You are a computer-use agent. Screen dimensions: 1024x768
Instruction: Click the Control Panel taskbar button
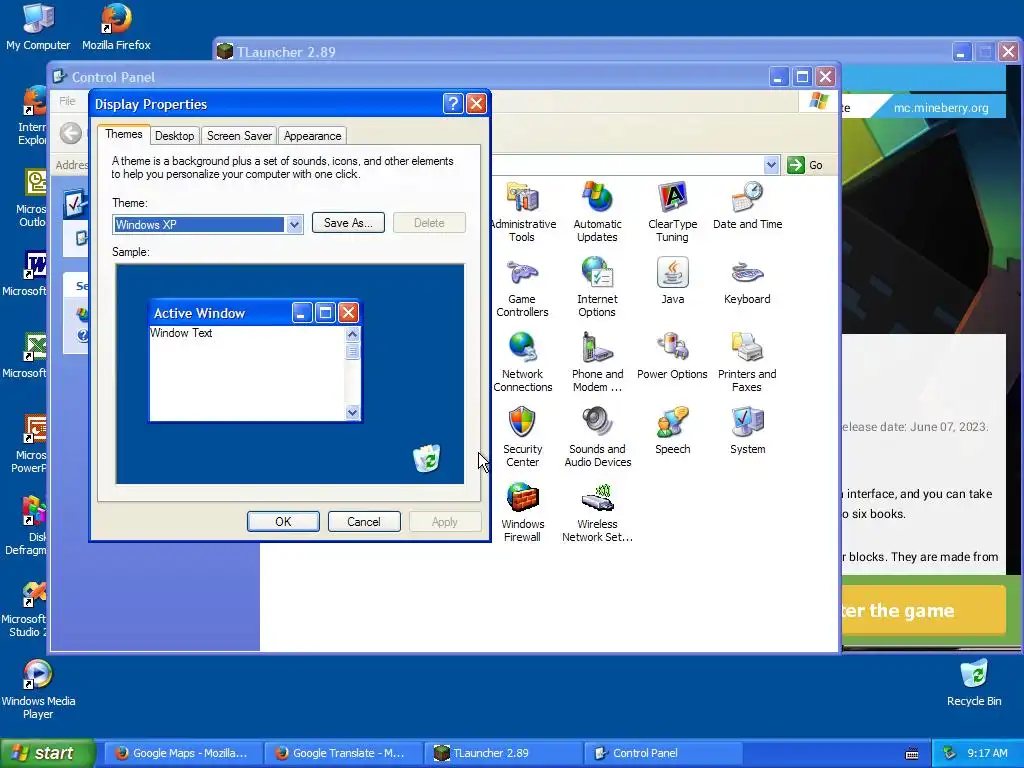(663, 753)
